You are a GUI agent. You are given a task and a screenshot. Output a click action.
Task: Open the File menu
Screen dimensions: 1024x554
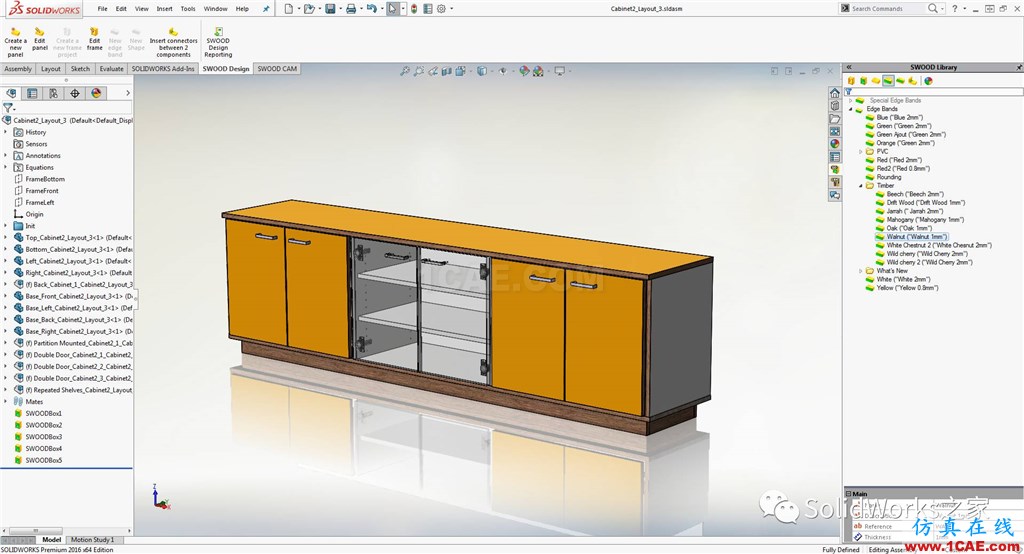[103, 9]
